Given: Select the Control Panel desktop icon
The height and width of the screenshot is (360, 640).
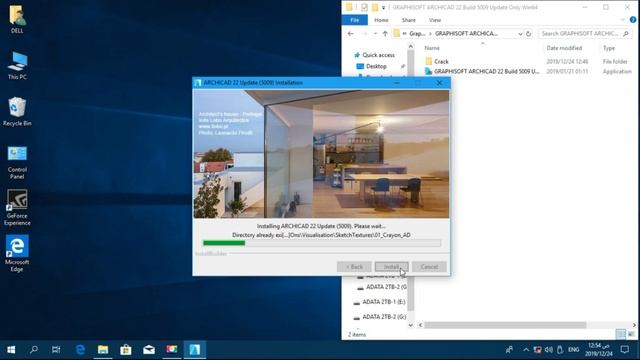Looking at the screenshot, I should pyautogui.click(x=17, y=162).
